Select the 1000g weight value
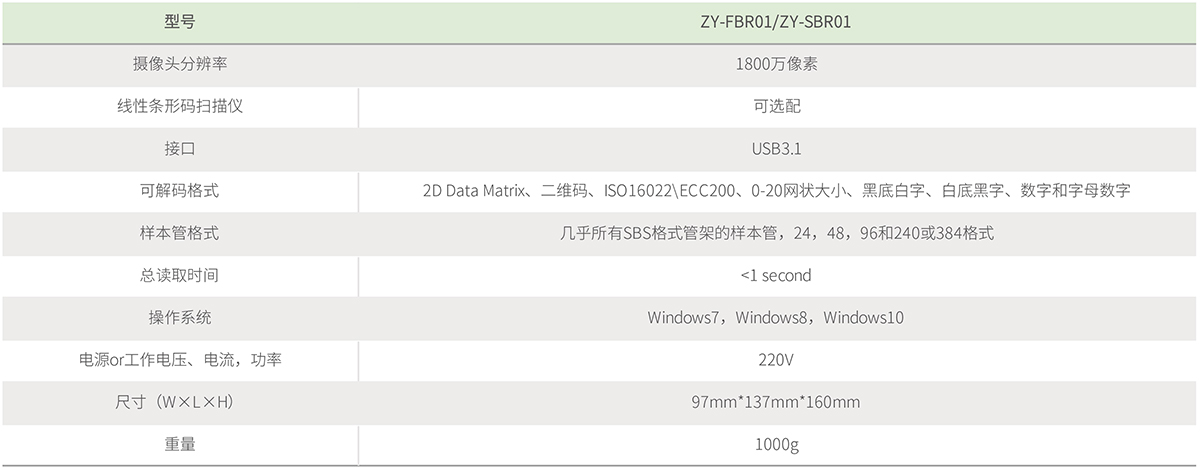 pos(776,444)
